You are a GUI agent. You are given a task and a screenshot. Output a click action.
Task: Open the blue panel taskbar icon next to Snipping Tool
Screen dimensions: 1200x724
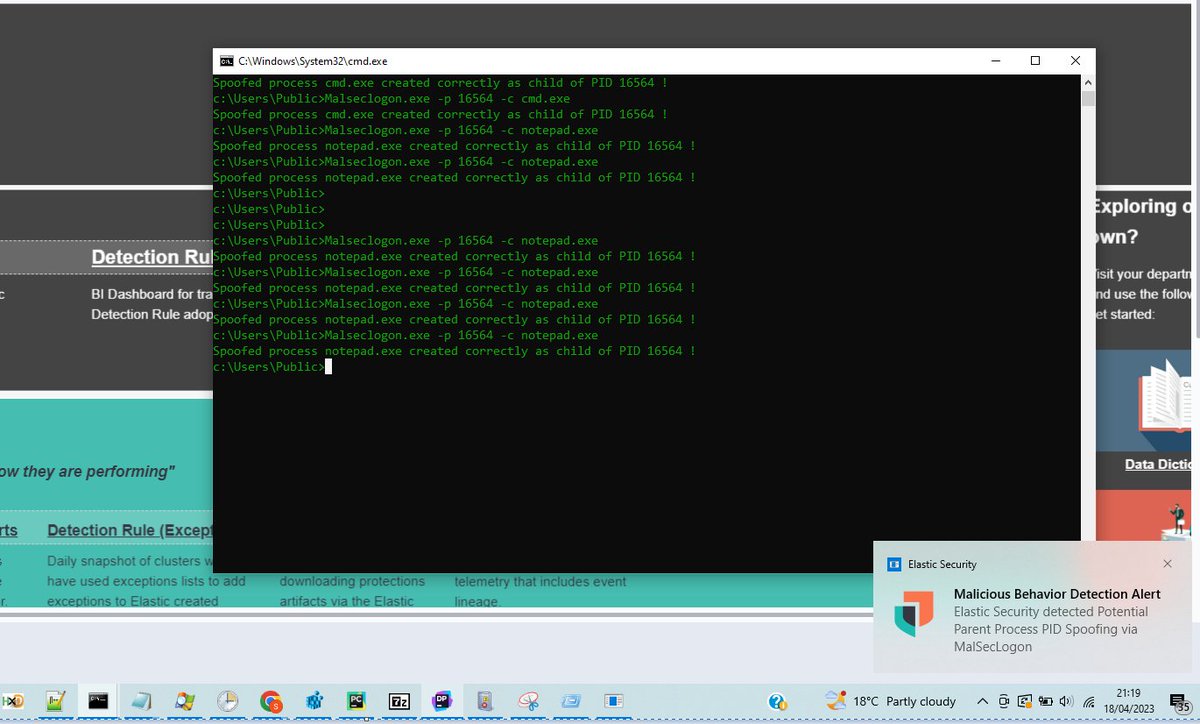[614, 701]
